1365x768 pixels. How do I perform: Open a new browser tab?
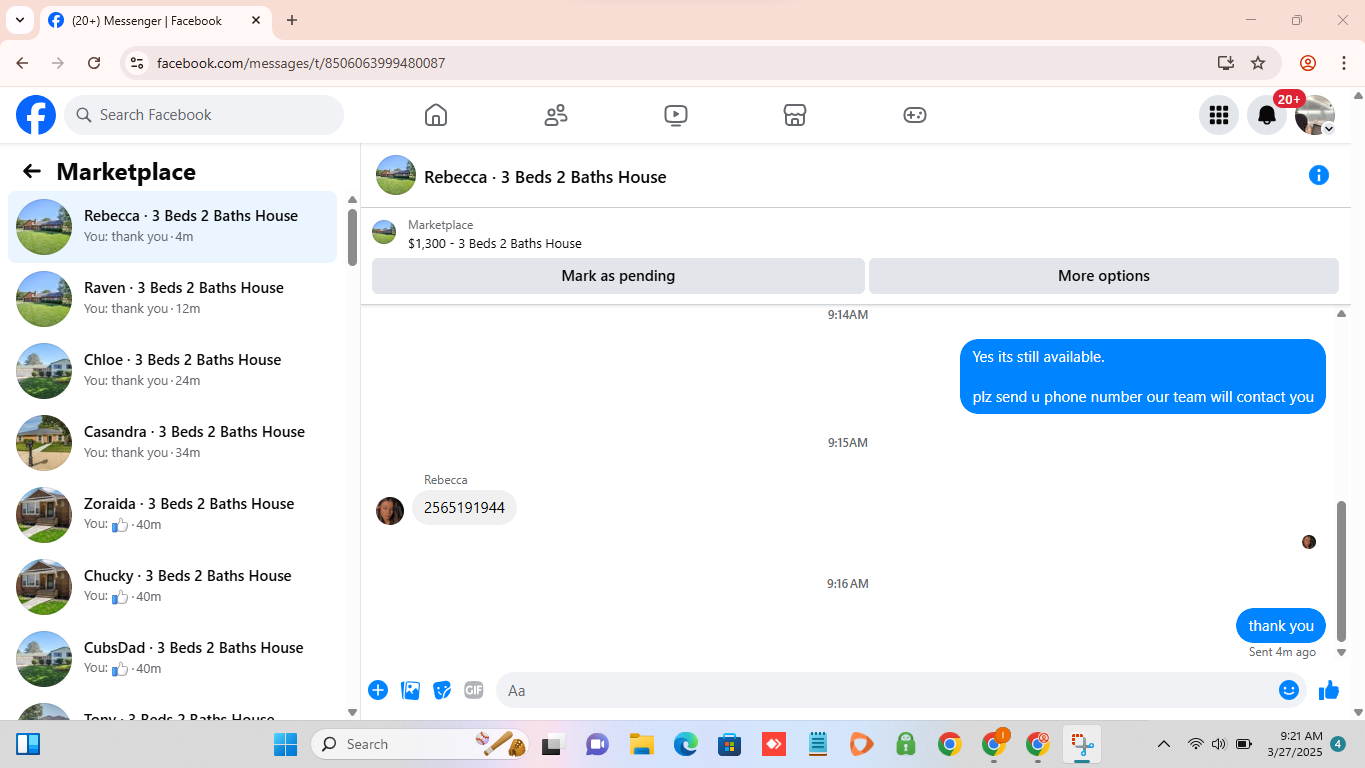tap(292, 20)
